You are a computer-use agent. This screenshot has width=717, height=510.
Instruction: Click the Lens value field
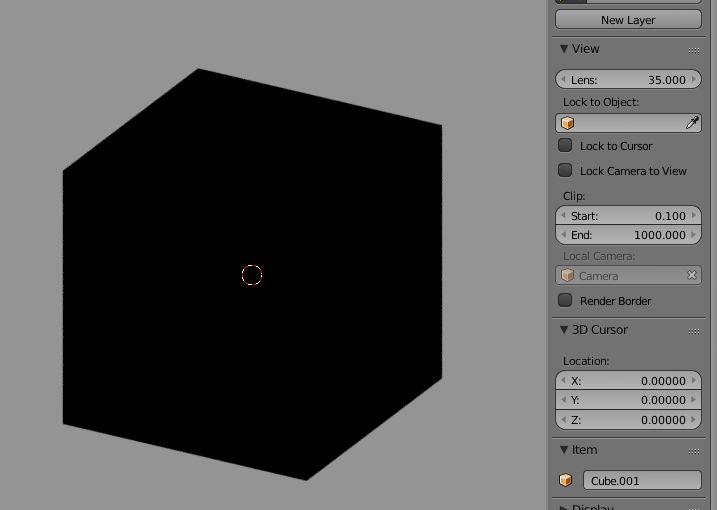tap(628, 80)
